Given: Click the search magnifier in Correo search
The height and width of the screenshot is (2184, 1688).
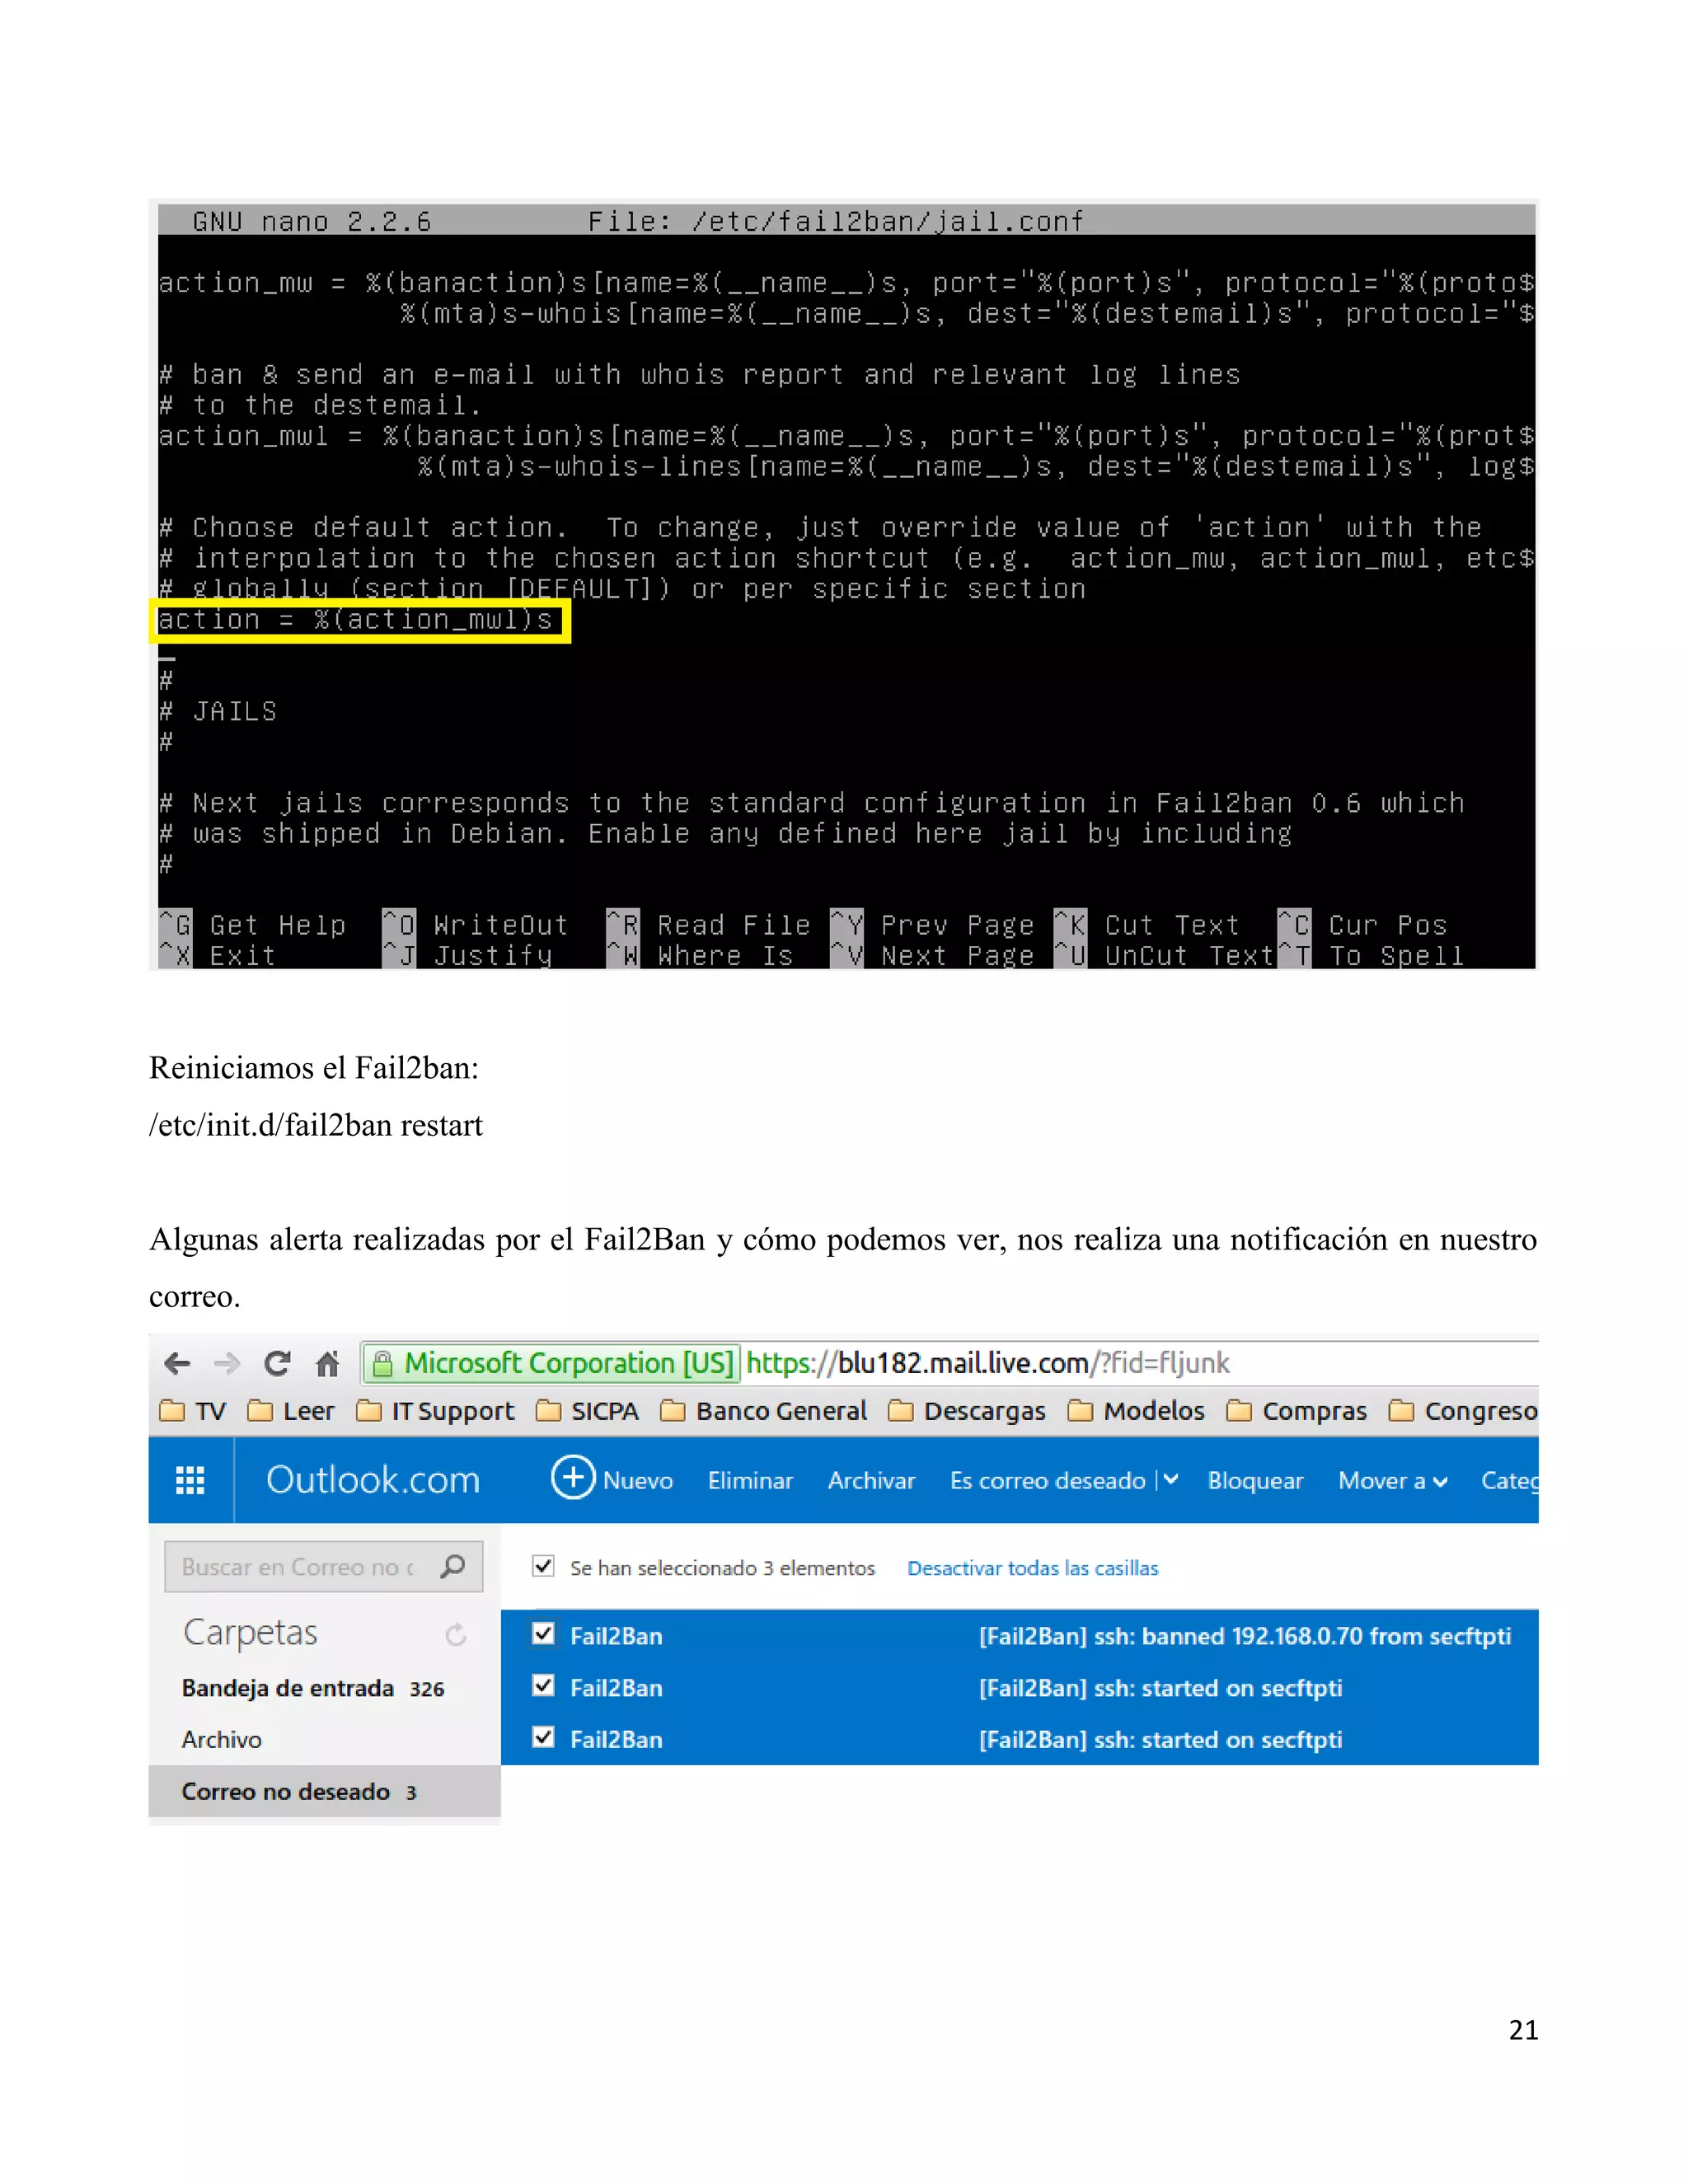Looking at the screenshot, I should (x=453, y=1566).
